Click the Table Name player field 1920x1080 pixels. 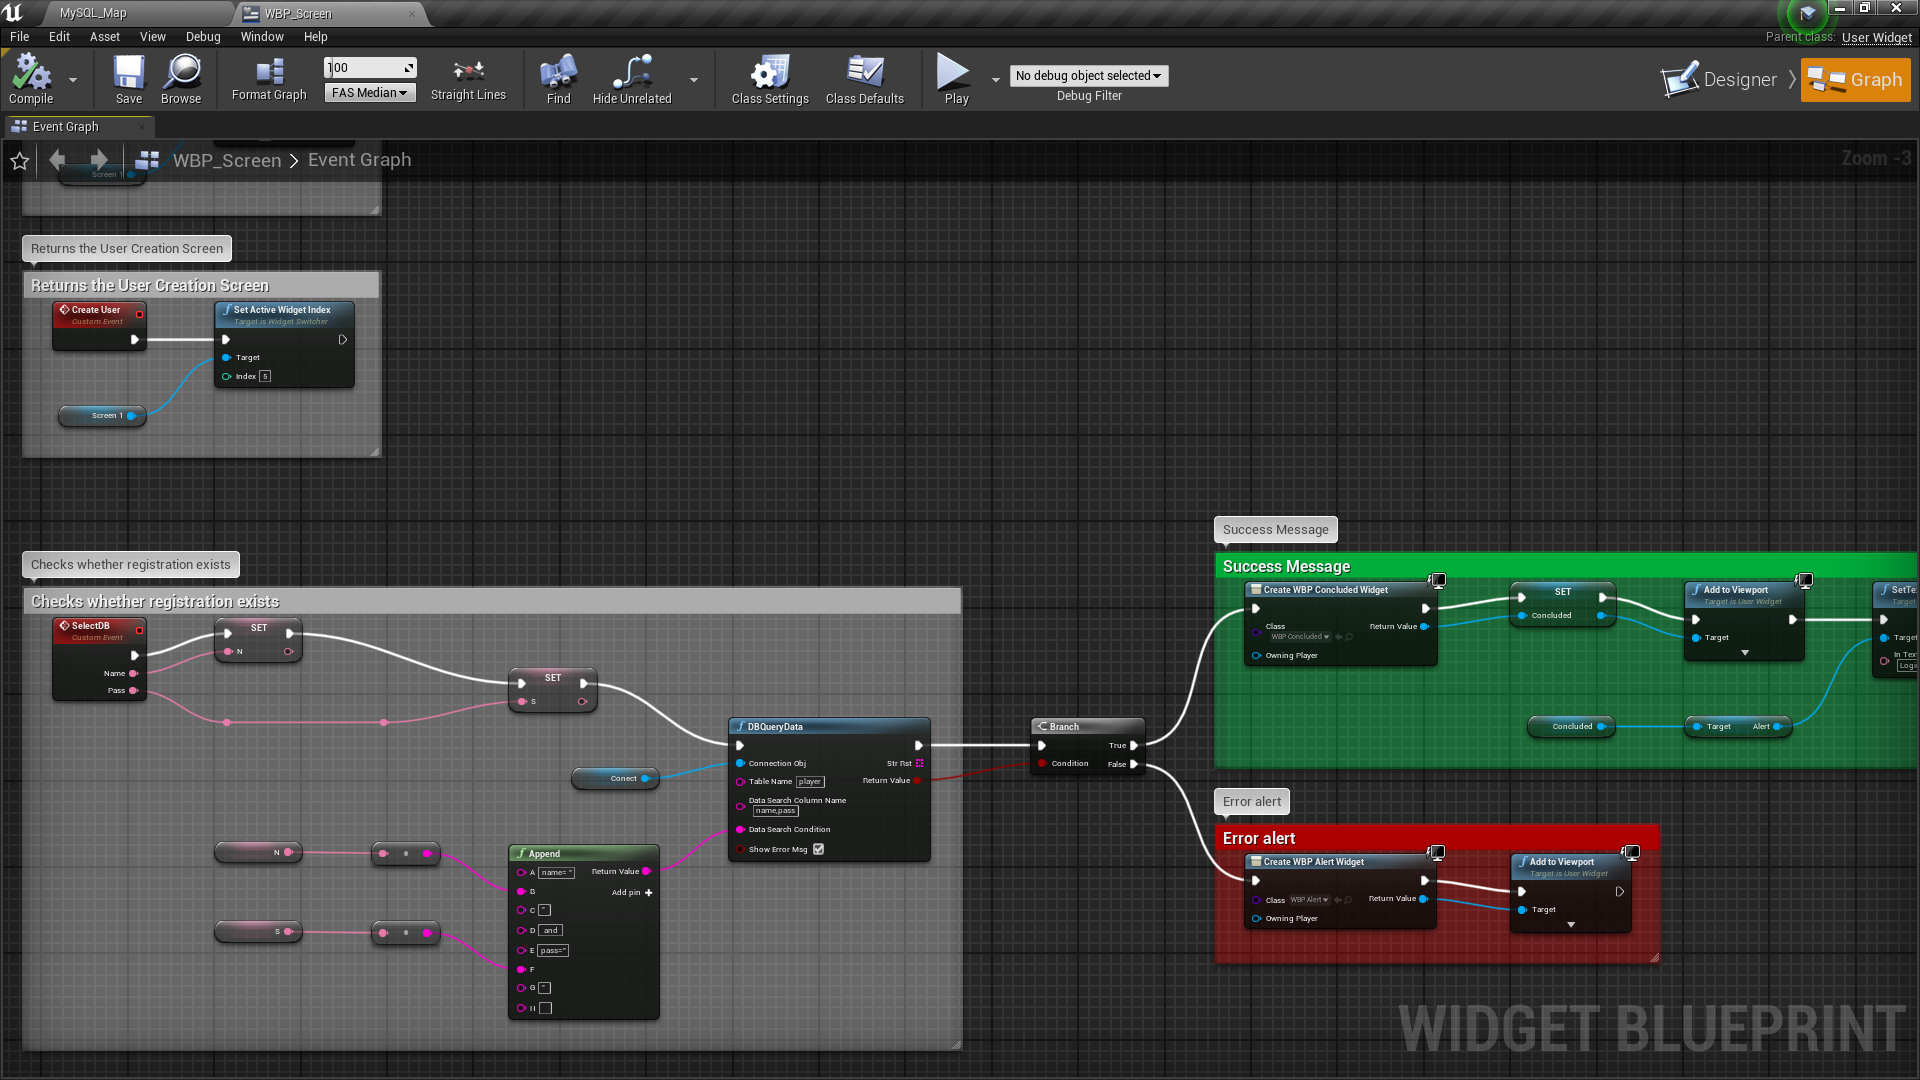coord(810,782)
